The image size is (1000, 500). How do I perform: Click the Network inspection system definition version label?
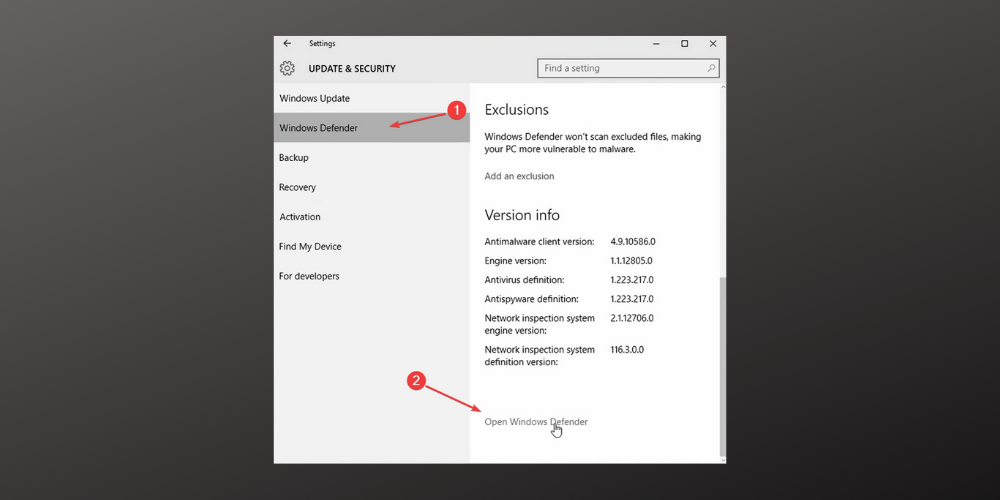(x=540, y=356)
